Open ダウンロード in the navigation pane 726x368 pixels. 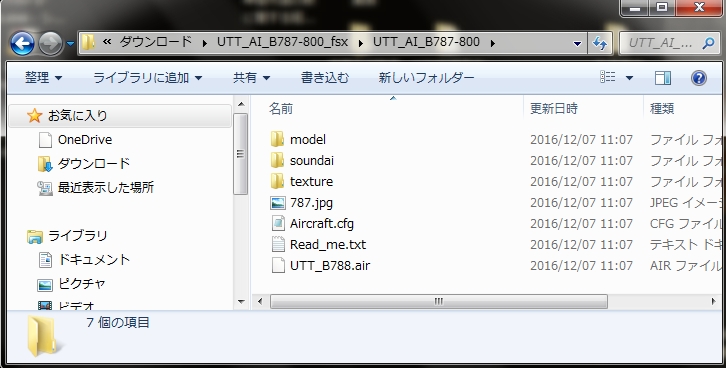[94, 164]
